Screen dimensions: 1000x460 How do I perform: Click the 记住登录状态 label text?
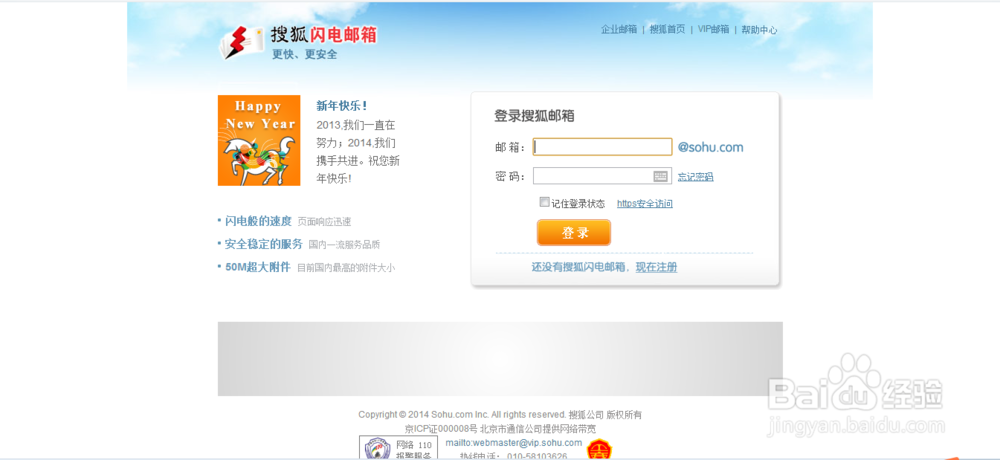(578, 204)
